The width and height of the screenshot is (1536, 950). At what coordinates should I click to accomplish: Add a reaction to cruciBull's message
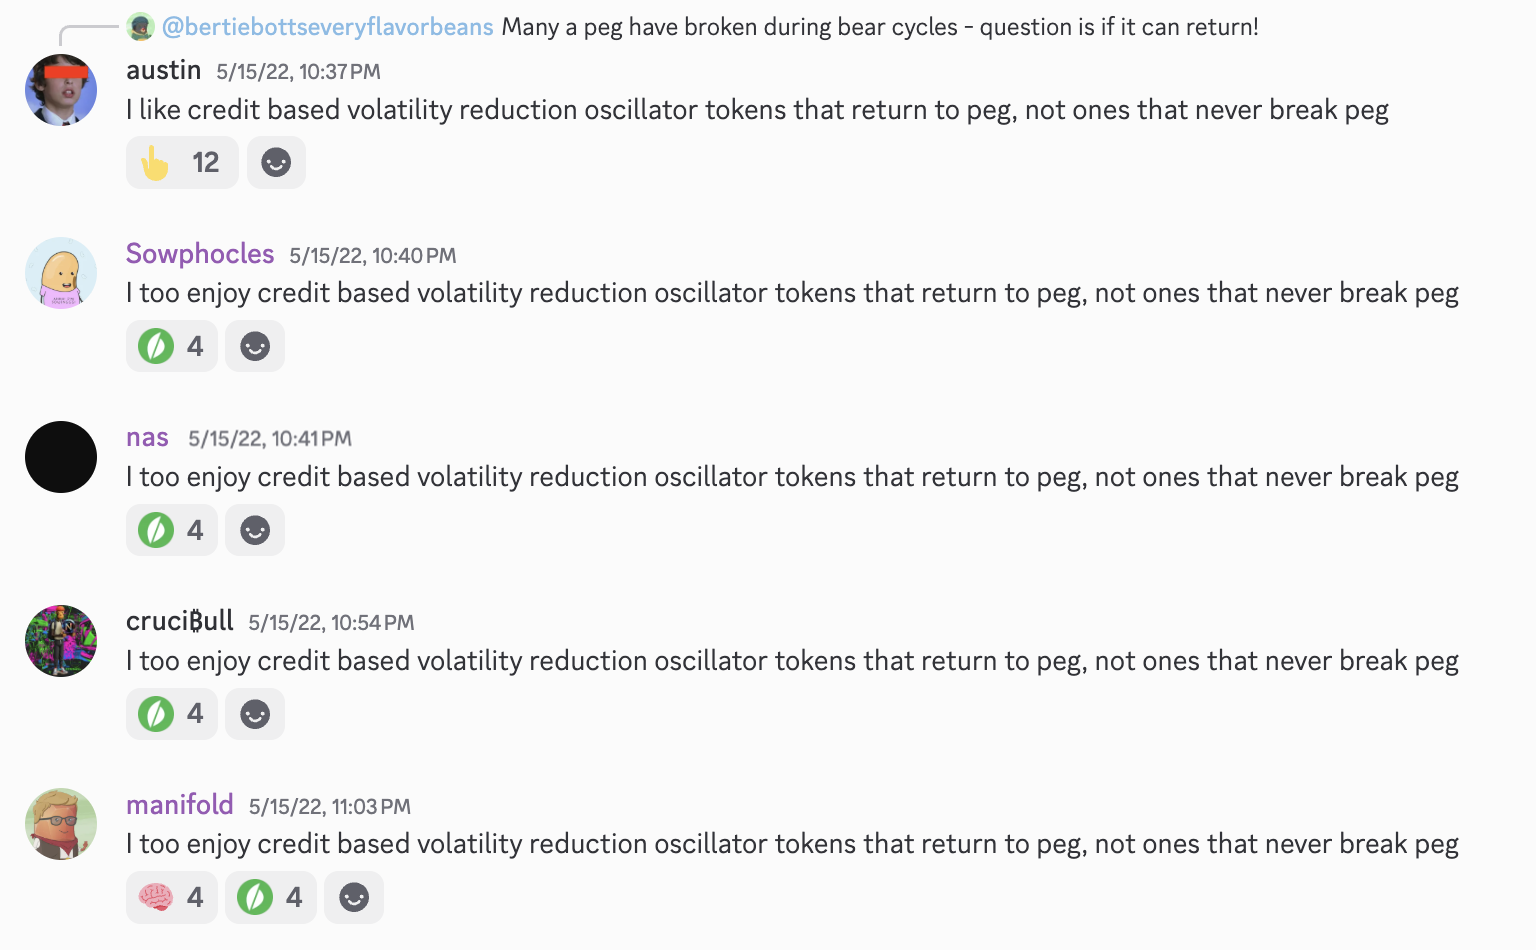point(255,714)
